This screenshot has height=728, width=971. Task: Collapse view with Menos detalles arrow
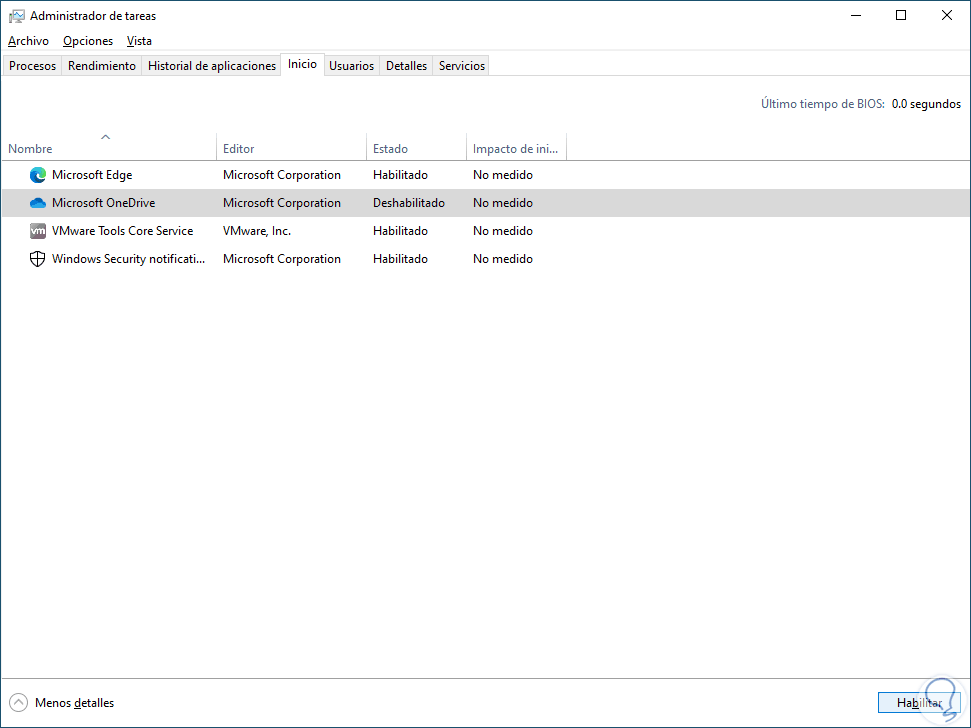pyautogui.click(x=19, y=703)
